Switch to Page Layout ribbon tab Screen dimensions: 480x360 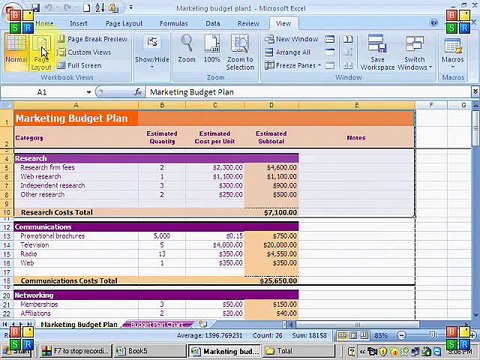pyautogui.click(x=124, y=23)
